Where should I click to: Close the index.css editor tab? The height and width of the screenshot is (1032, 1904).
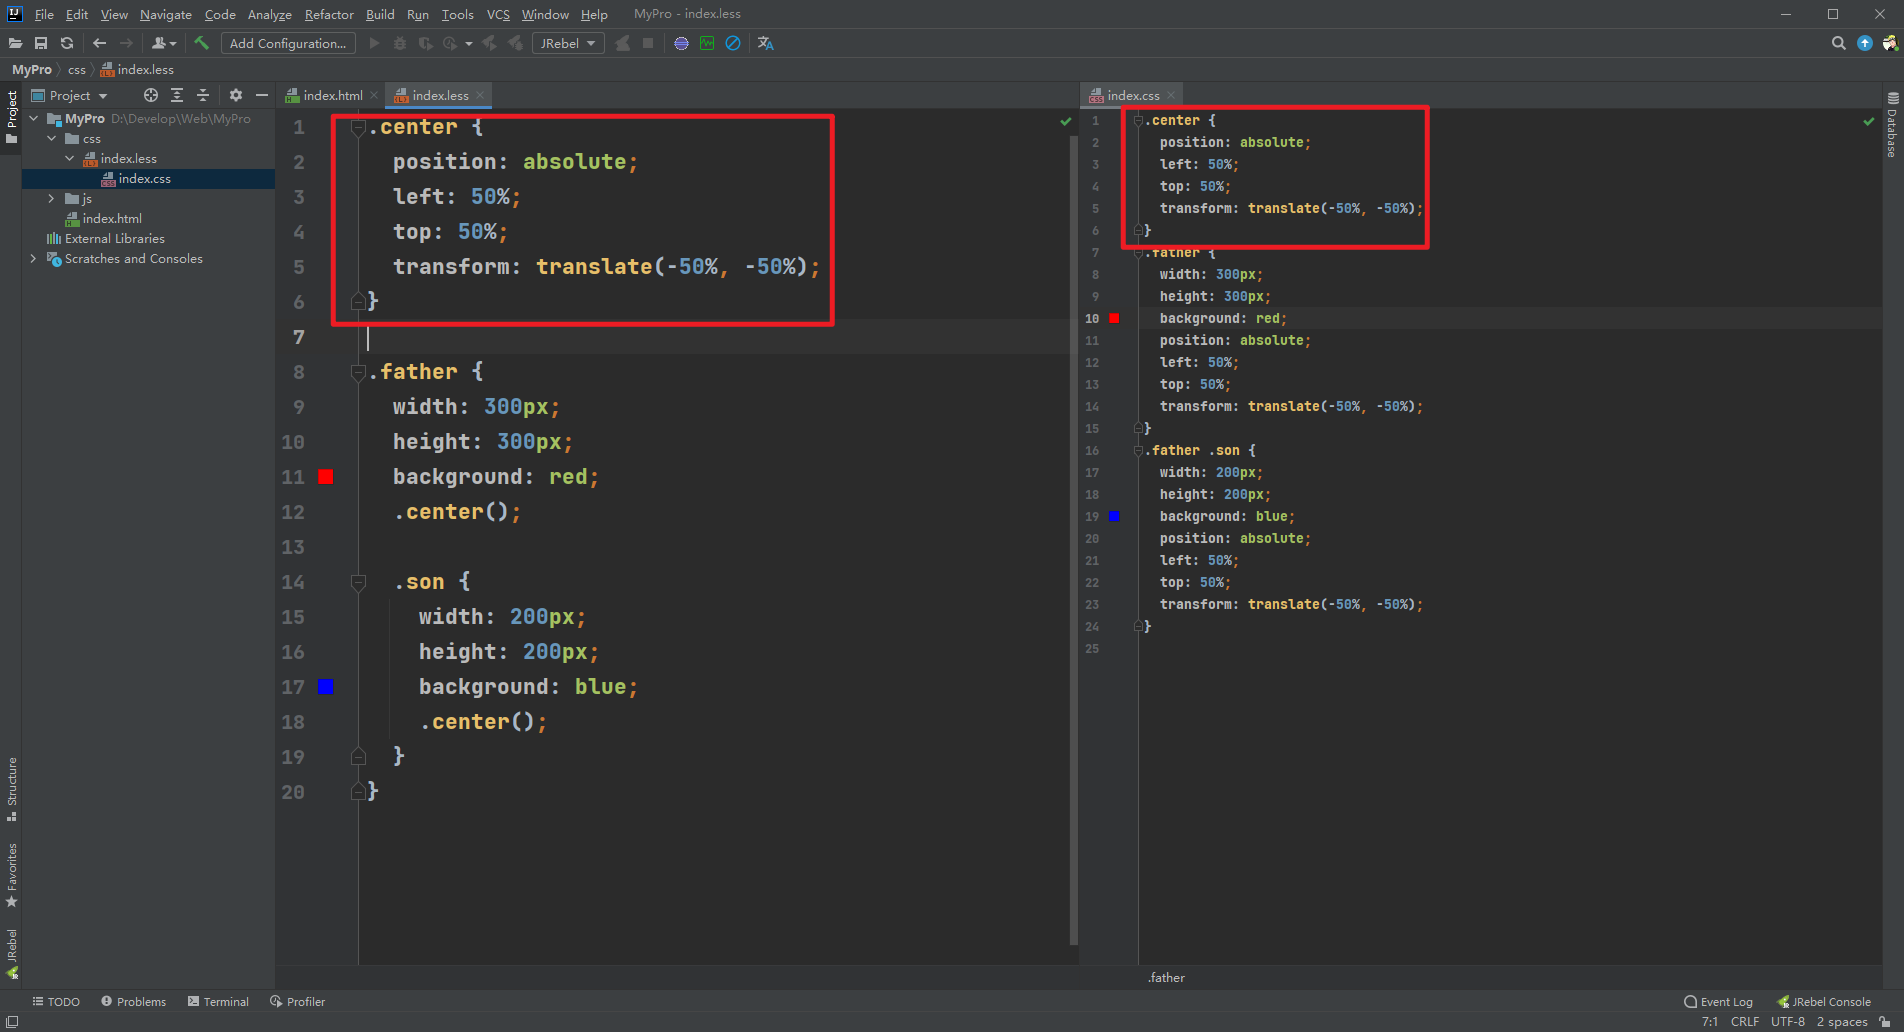[x=1170, y=95]
